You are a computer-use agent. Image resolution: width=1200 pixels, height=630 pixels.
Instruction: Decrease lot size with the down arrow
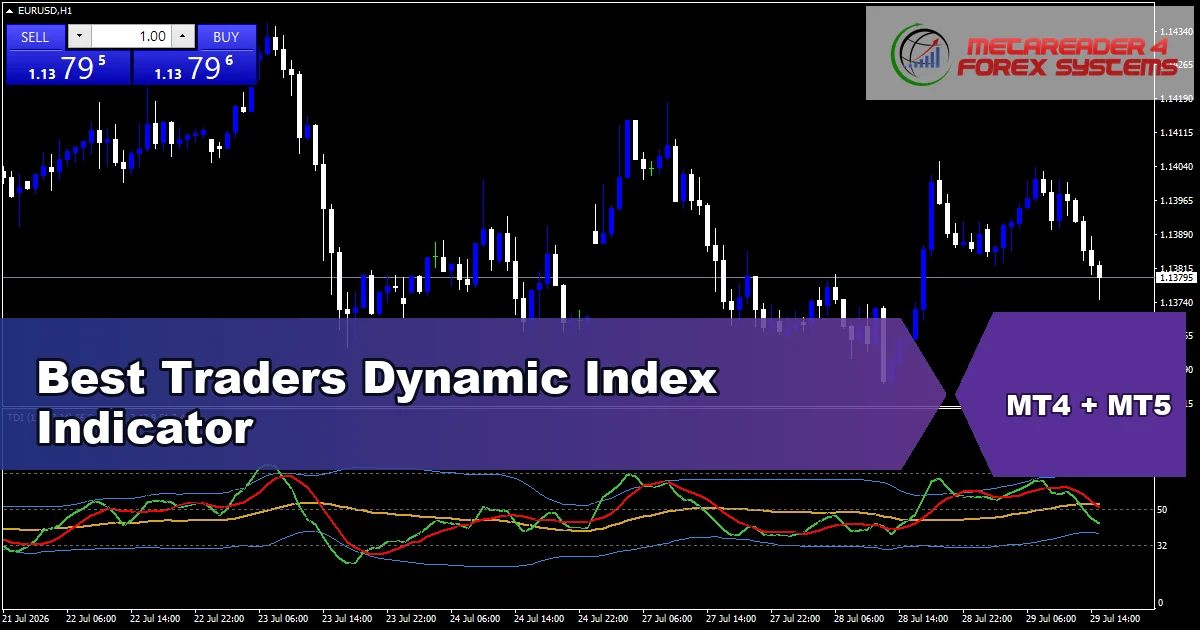tap(79, 37)
